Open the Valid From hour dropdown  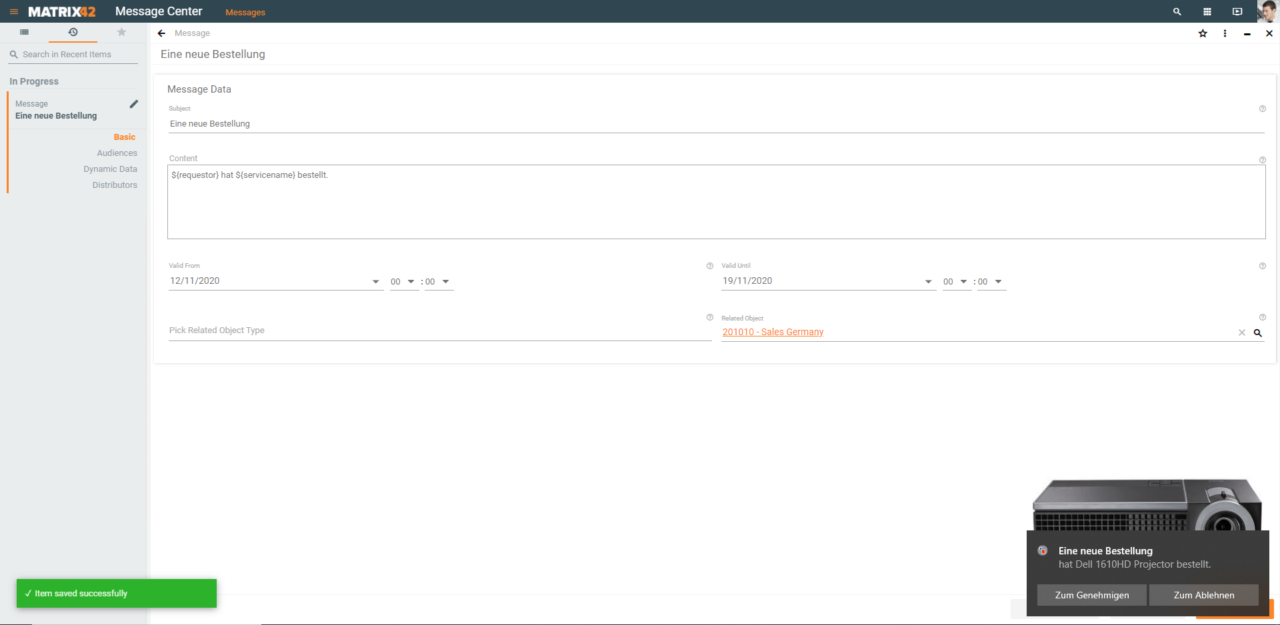click(x=411, y=282)
